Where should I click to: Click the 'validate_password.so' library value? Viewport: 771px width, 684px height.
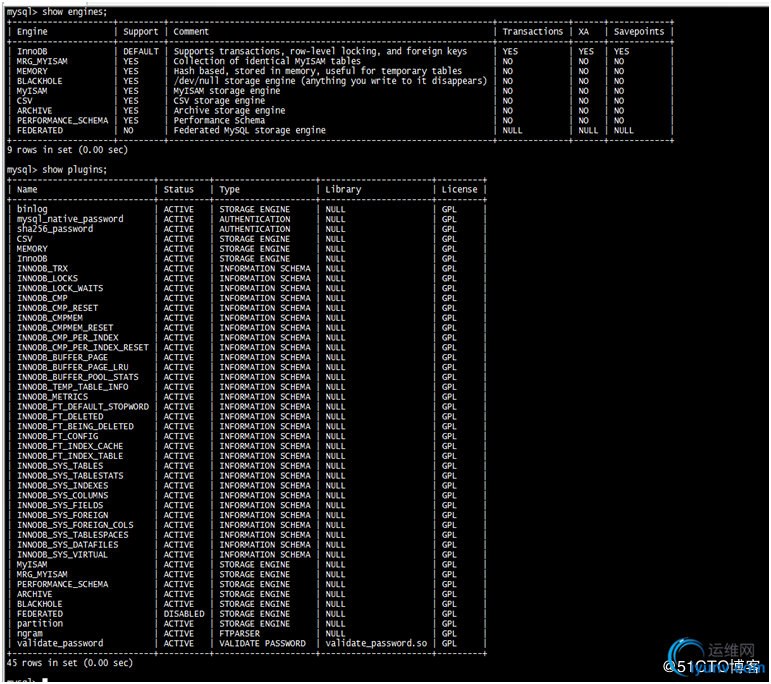(376, 643)
